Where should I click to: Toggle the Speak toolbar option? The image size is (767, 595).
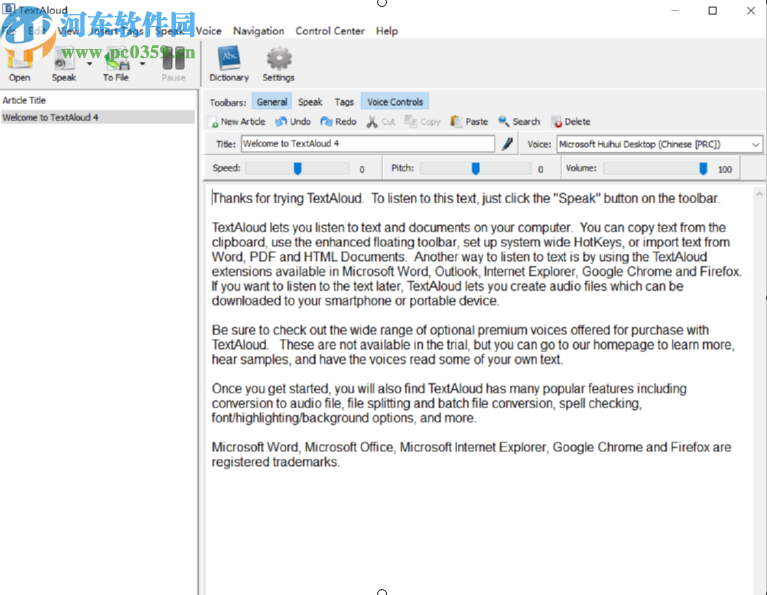[x=310, y=102]
